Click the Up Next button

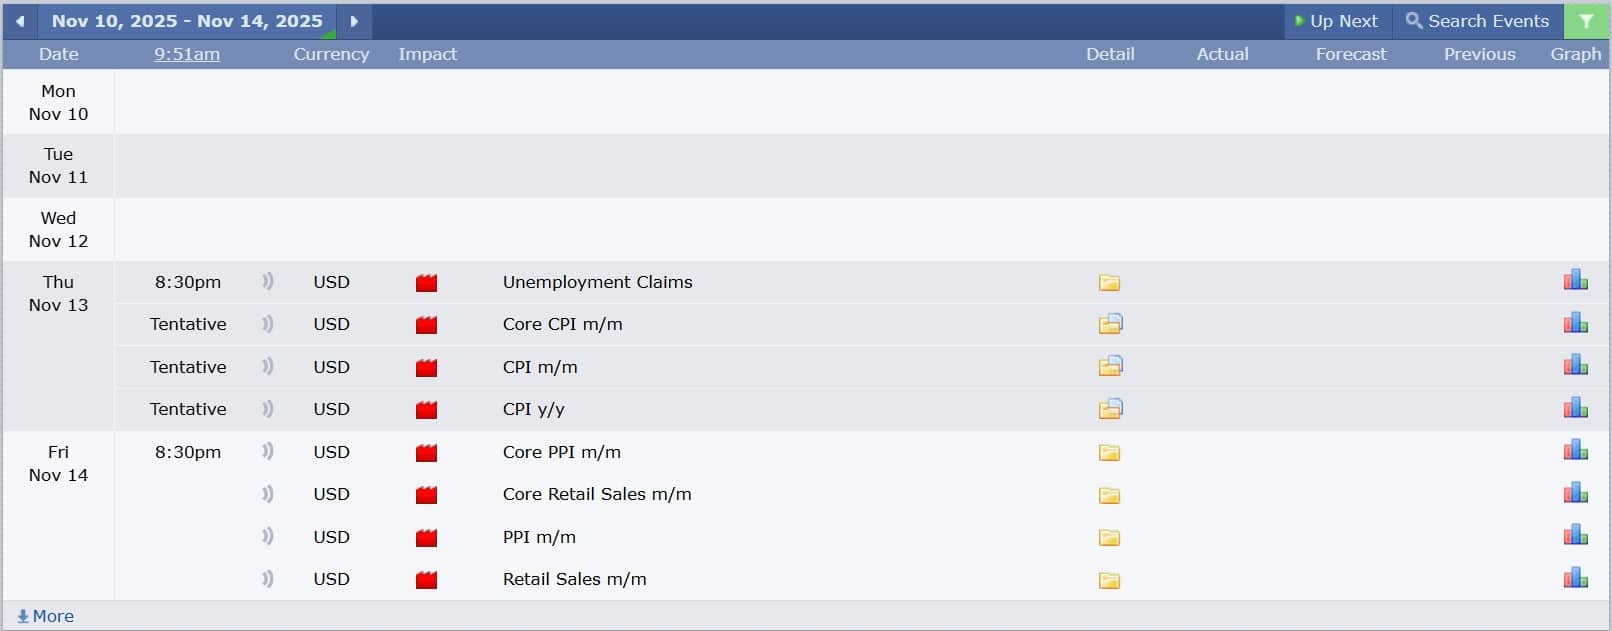[1337, 21]
